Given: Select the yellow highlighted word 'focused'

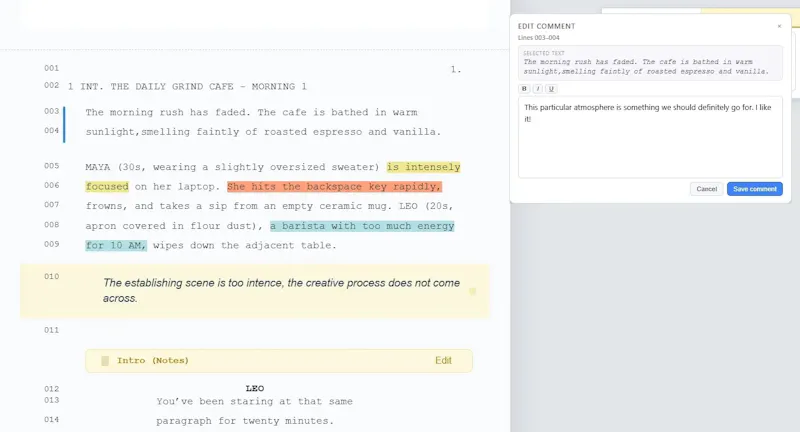Looking at the screenshot, I should (x=107, y=186).
